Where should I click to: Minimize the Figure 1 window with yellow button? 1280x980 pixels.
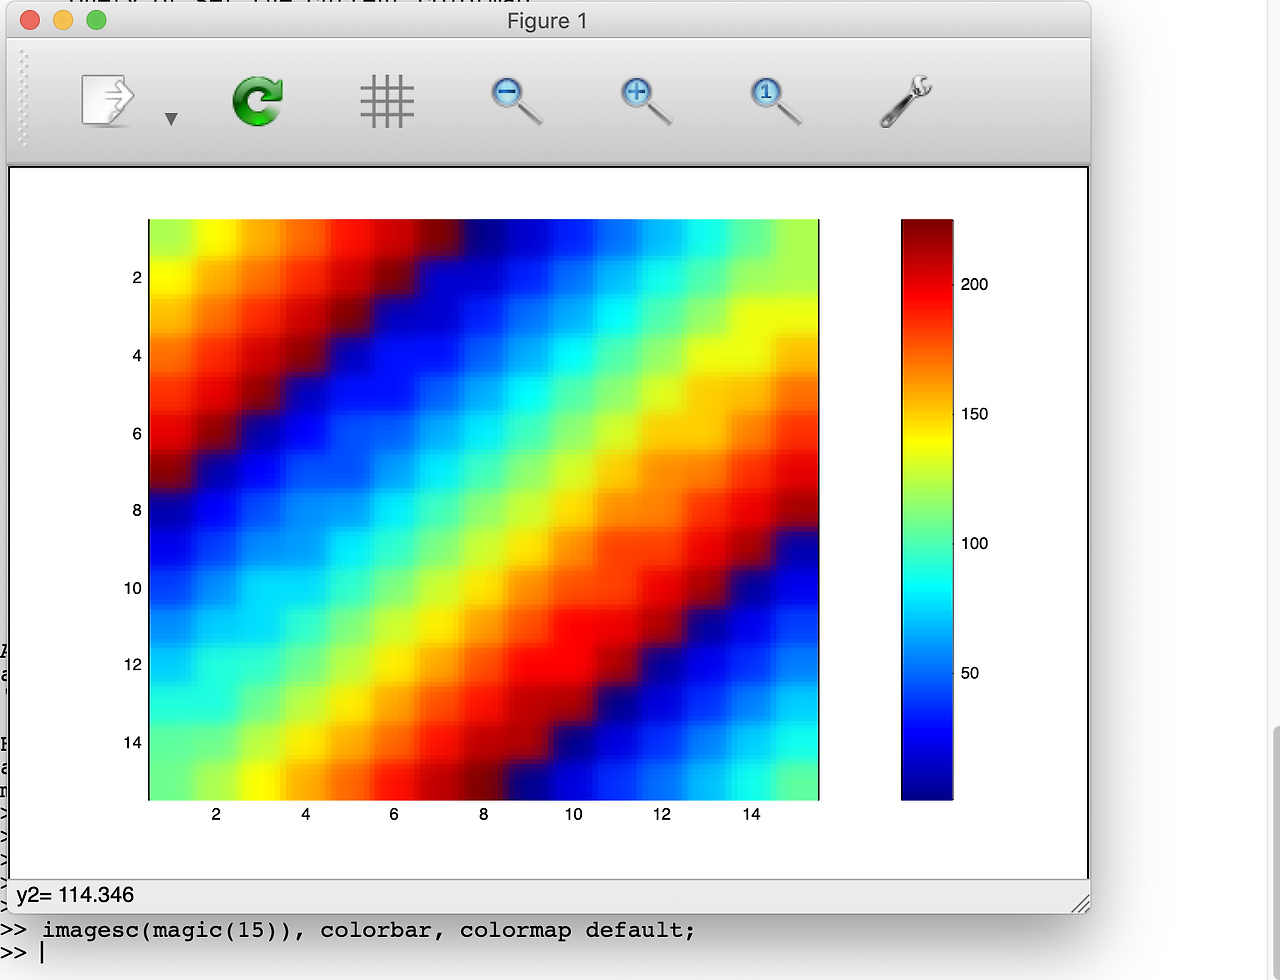(x=63, y=20)
